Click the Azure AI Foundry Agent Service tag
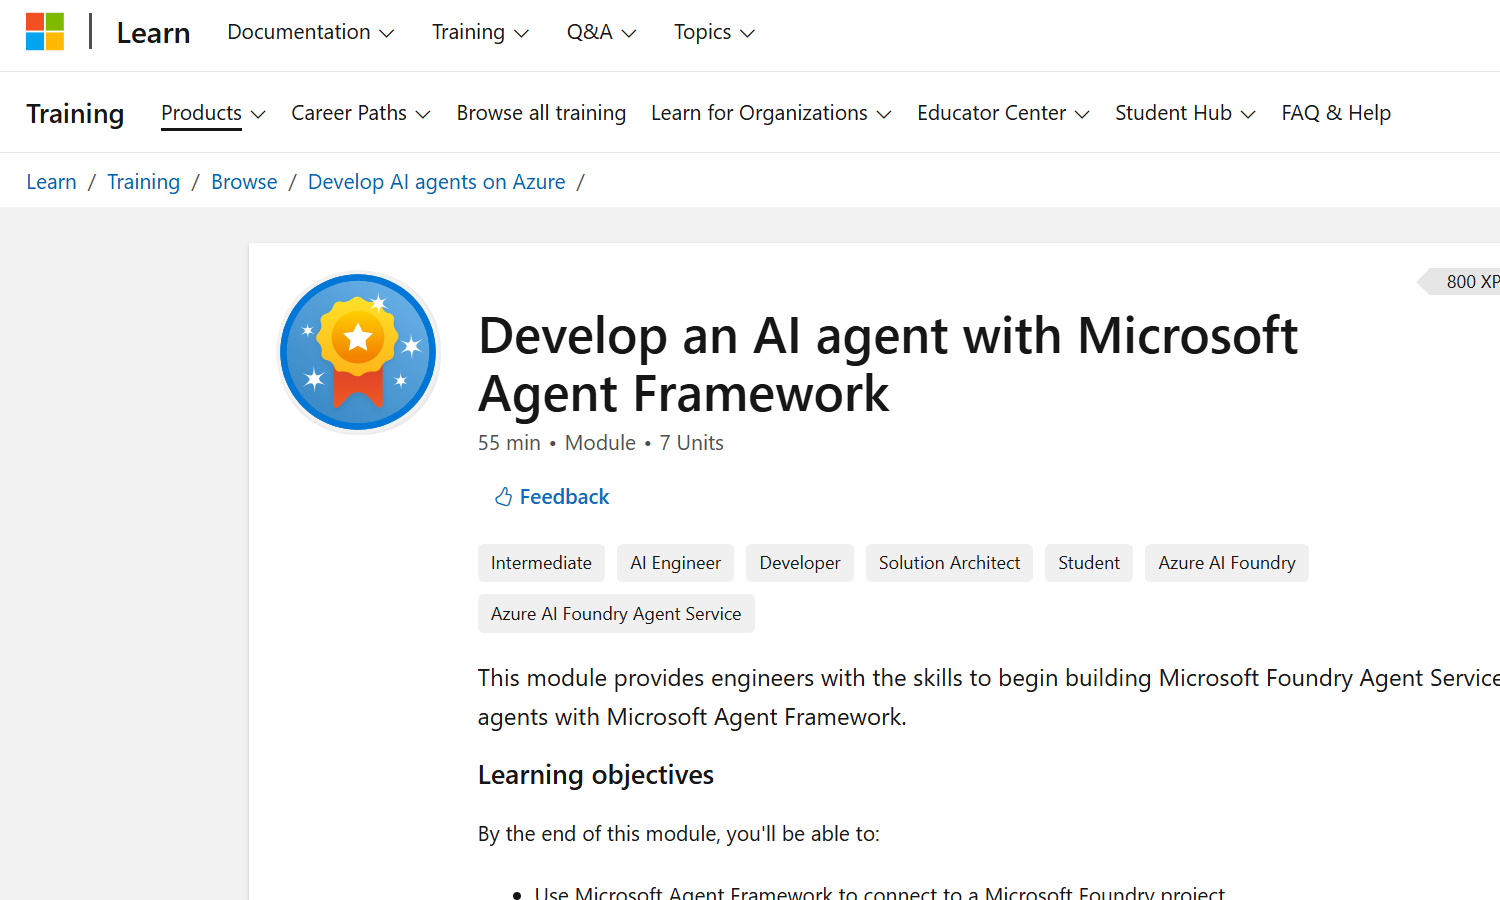1500x900 pixels. coord(616,614)
